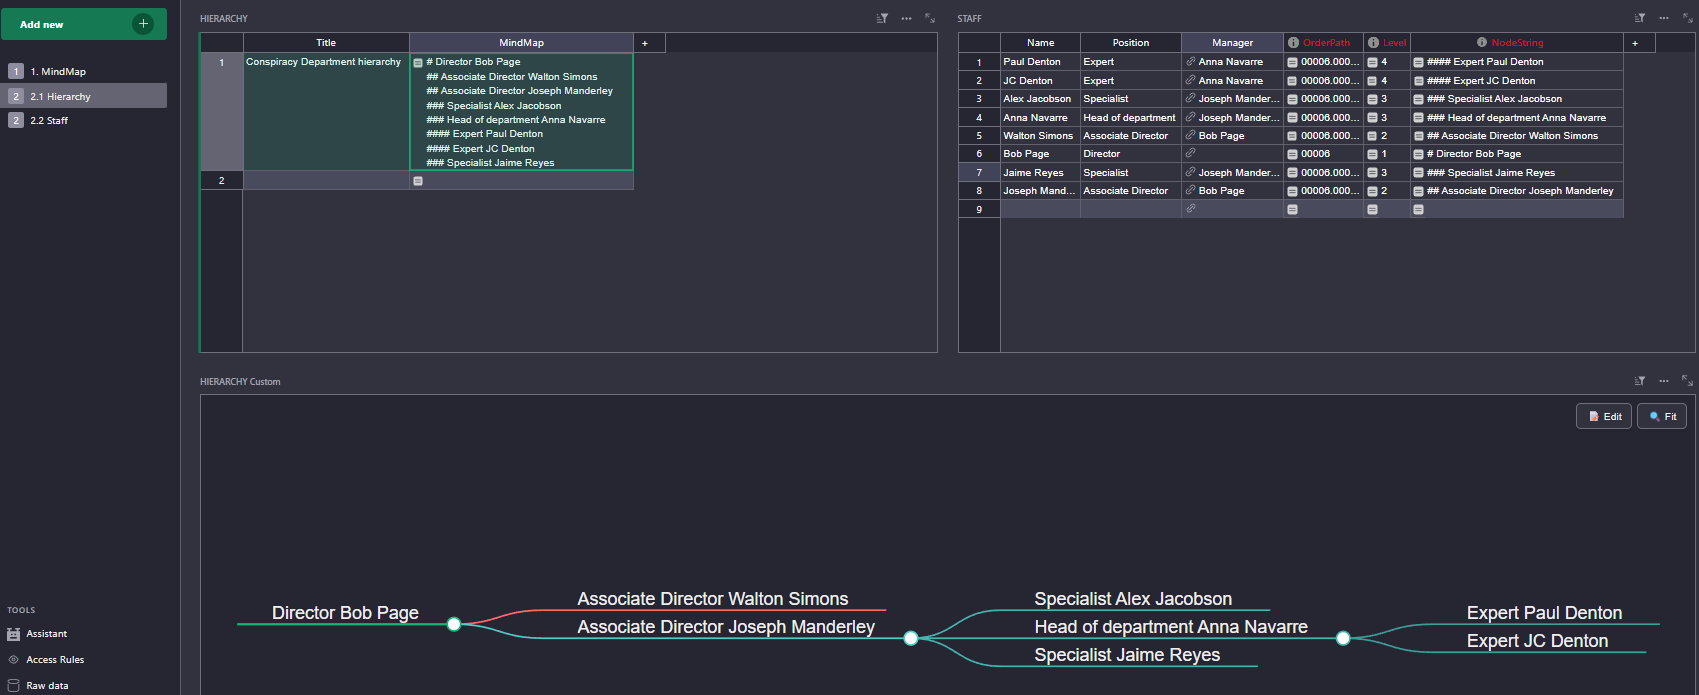Select the Manager column header
This screenshot has height=695, width=1699.
point(1232,43)
